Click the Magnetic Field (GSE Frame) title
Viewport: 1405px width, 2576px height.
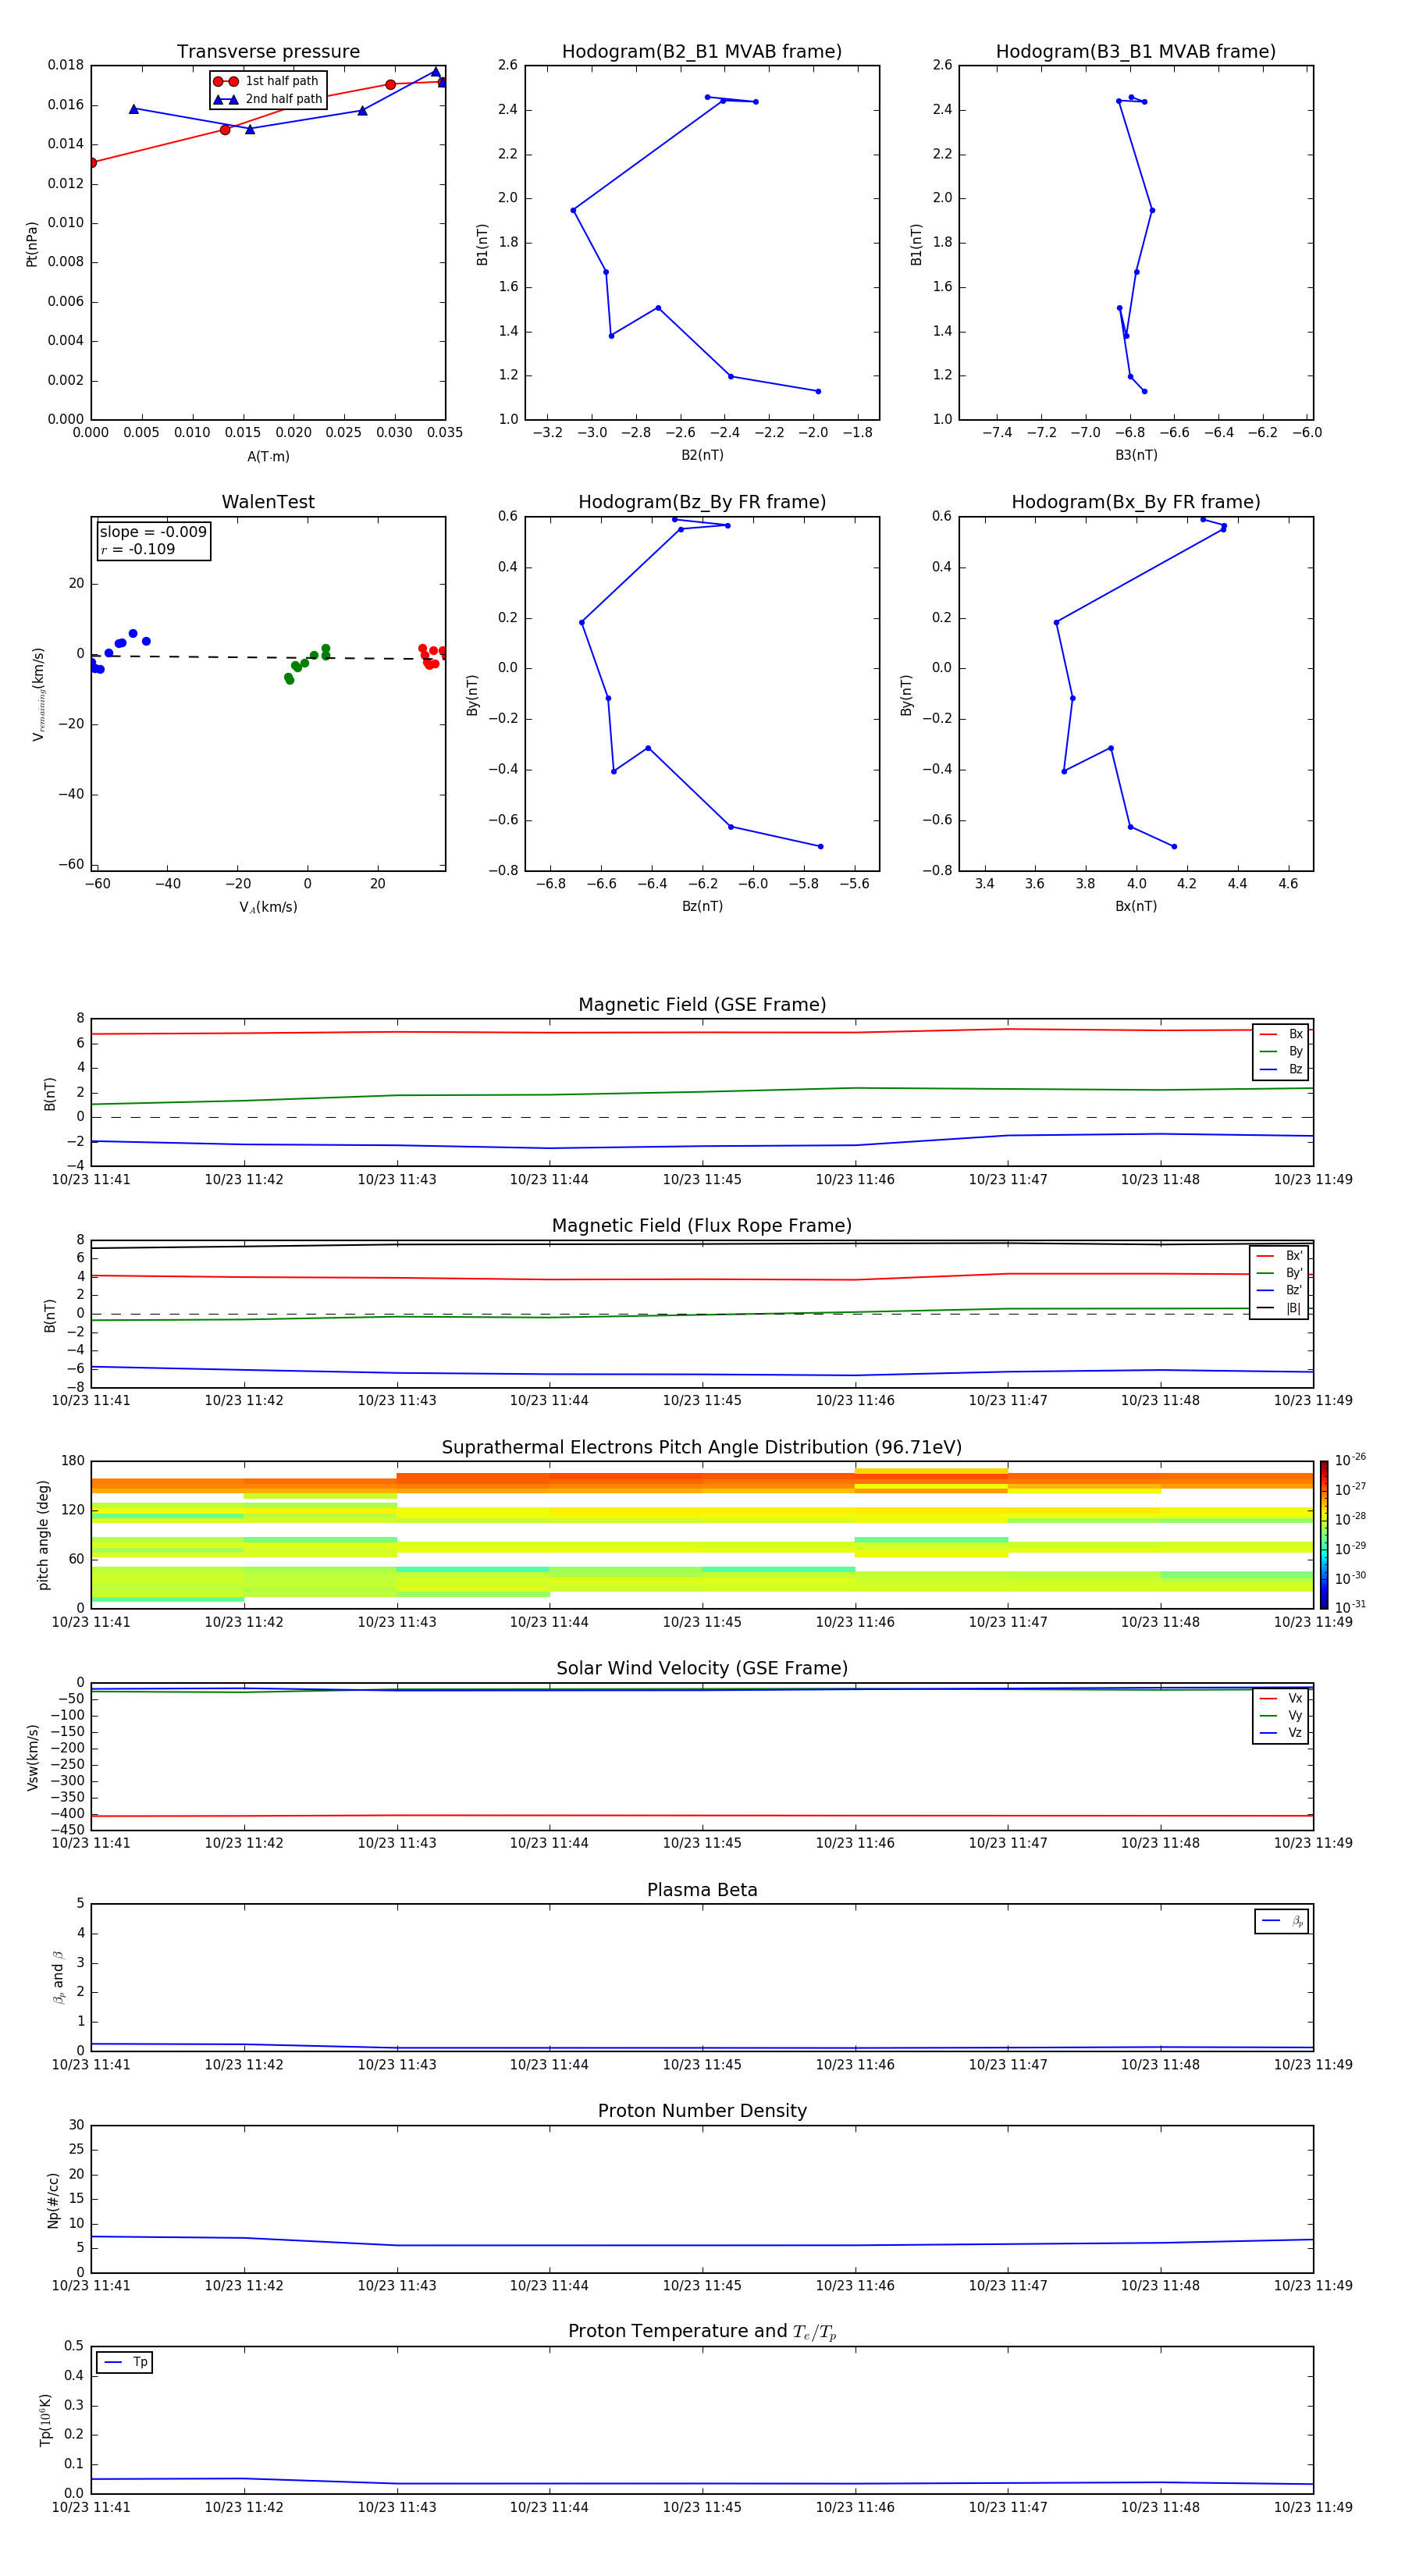[702, 1005]
